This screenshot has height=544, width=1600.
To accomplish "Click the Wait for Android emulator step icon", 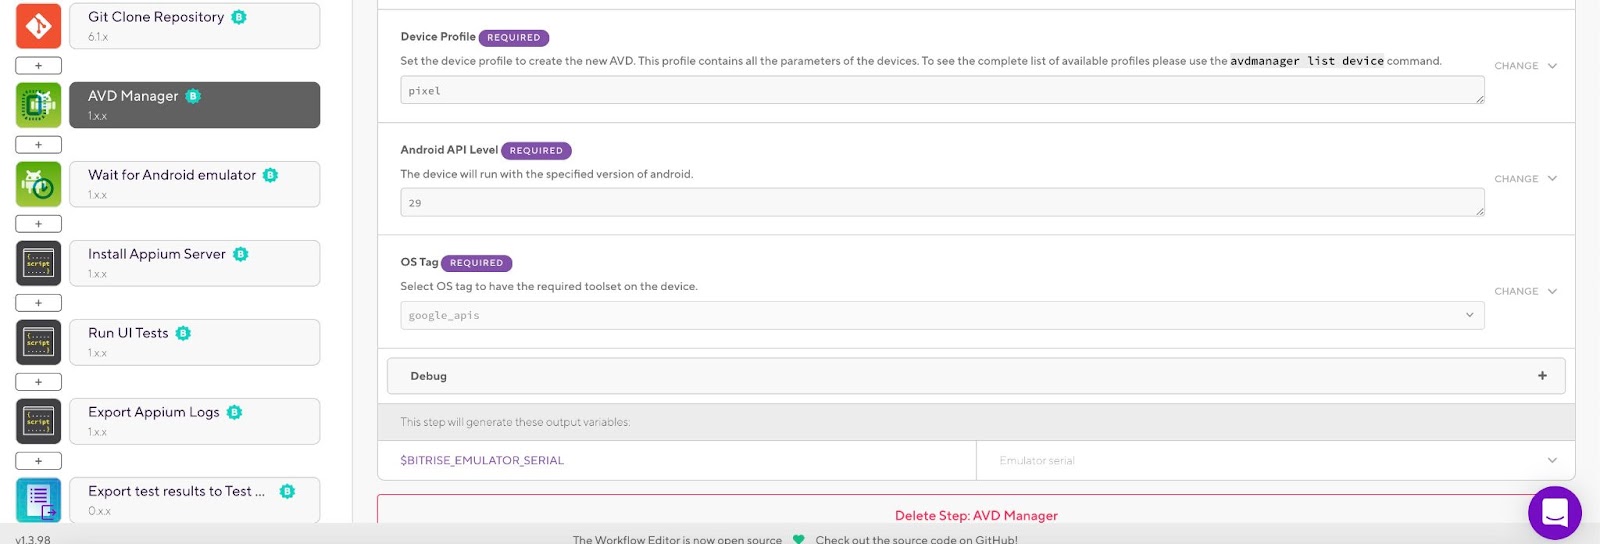I will 38,184.
